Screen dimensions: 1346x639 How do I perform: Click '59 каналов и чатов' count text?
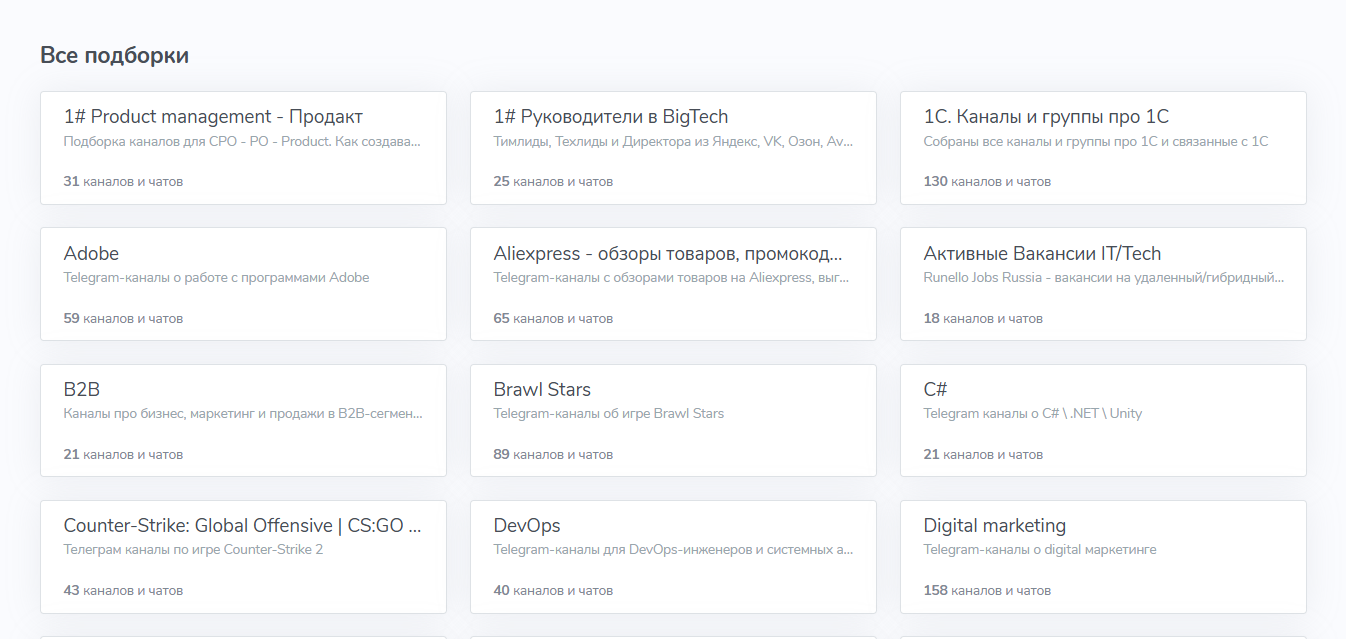click(x=123, y=318)
